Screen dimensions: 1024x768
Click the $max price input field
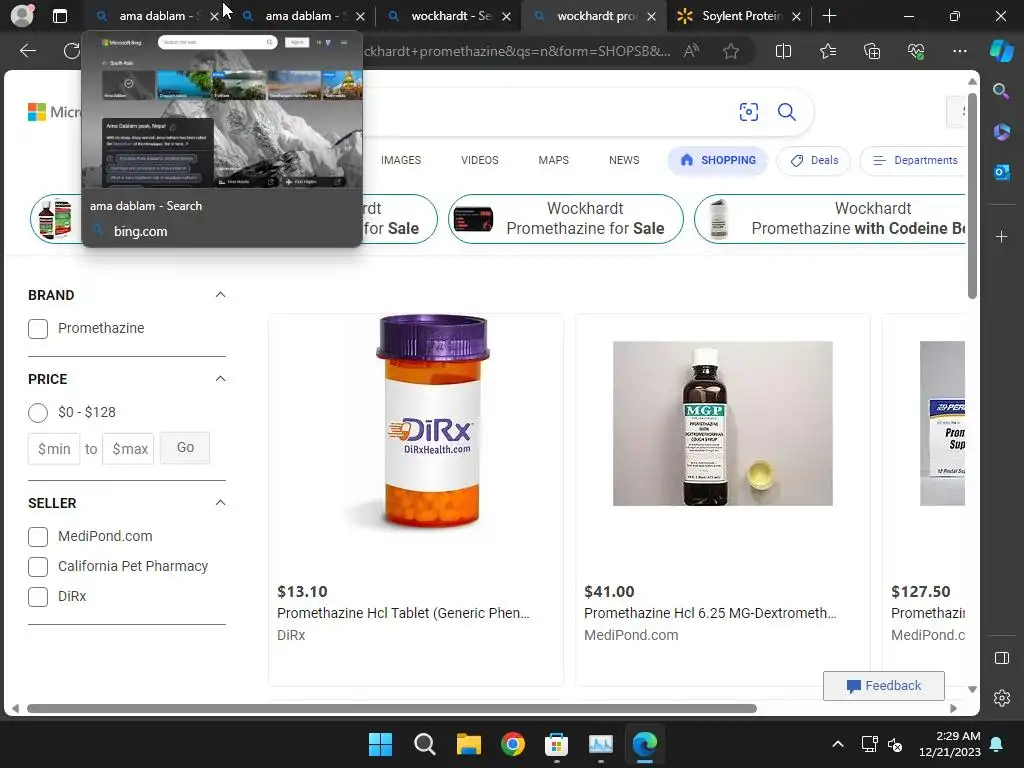128,449
